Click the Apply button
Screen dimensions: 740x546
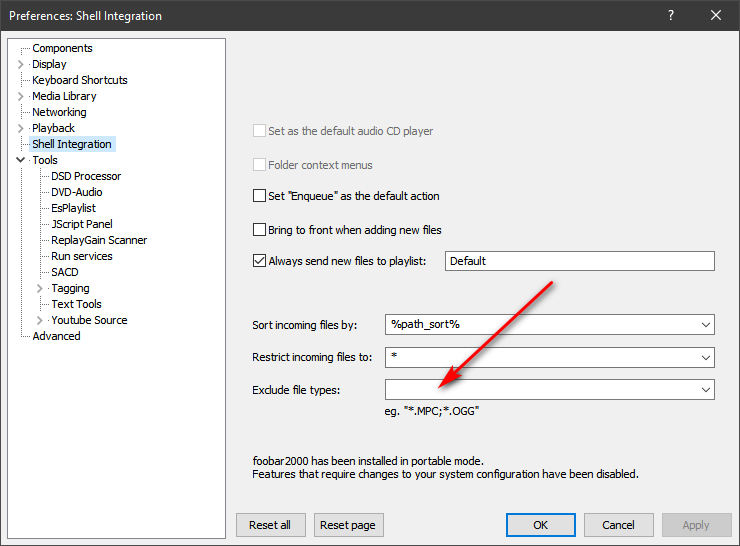click(x=696, y=525)
